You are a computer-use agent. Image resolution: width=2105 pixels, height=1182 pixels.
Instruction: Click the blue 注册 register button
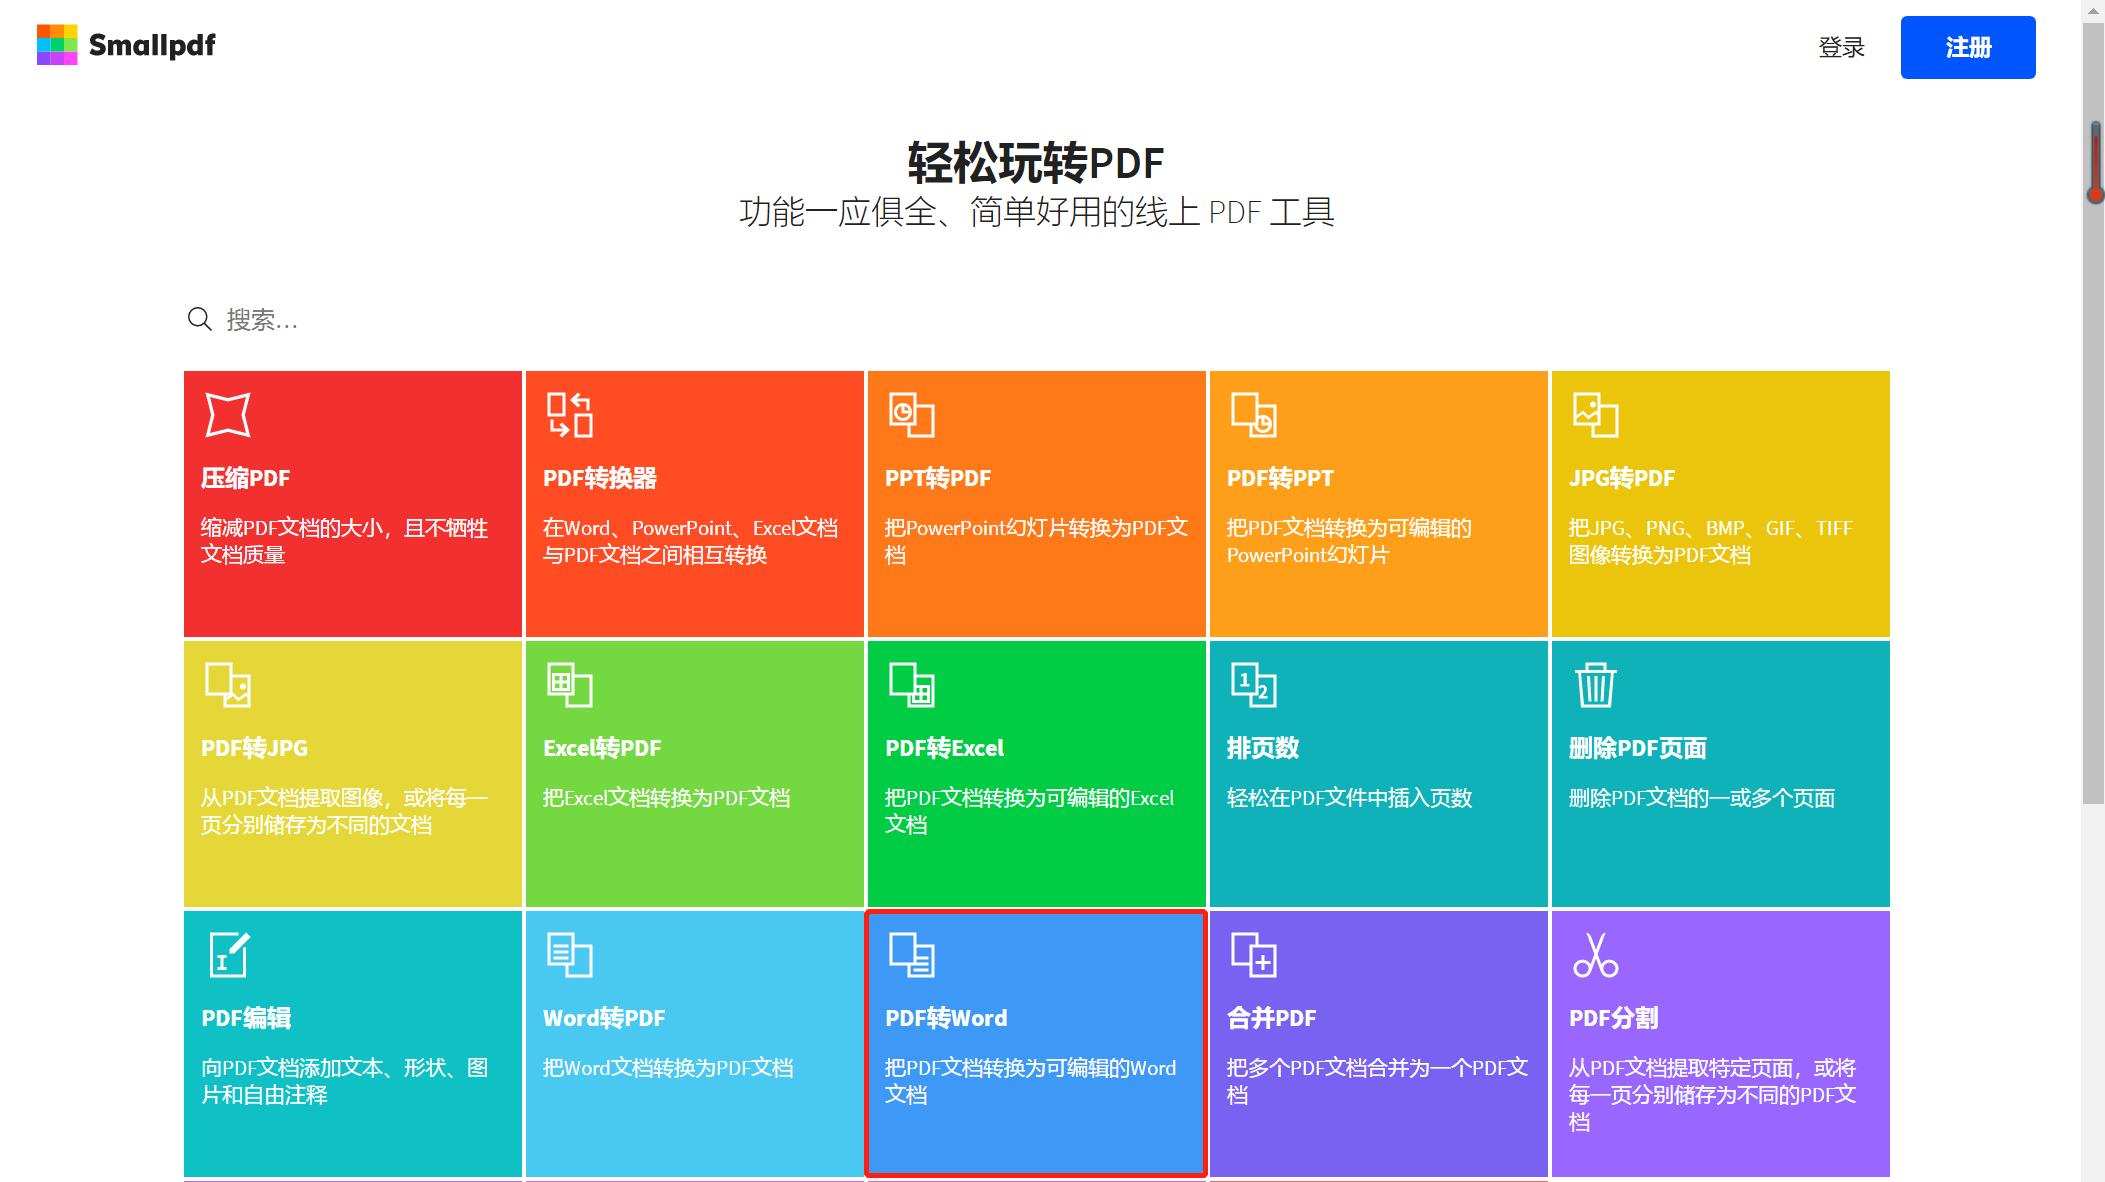[1966, 47]
